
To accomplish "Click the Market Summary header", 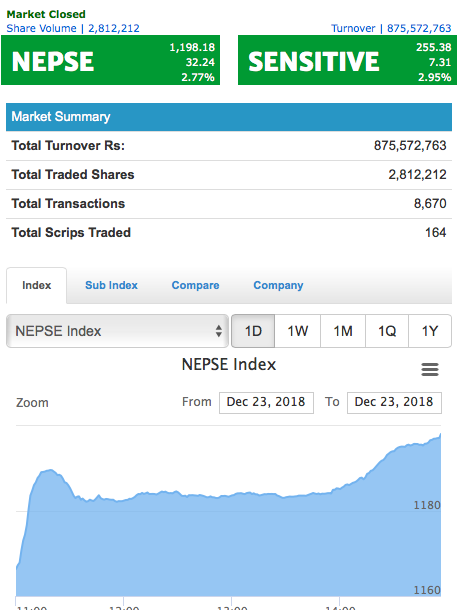I will 229,117.
